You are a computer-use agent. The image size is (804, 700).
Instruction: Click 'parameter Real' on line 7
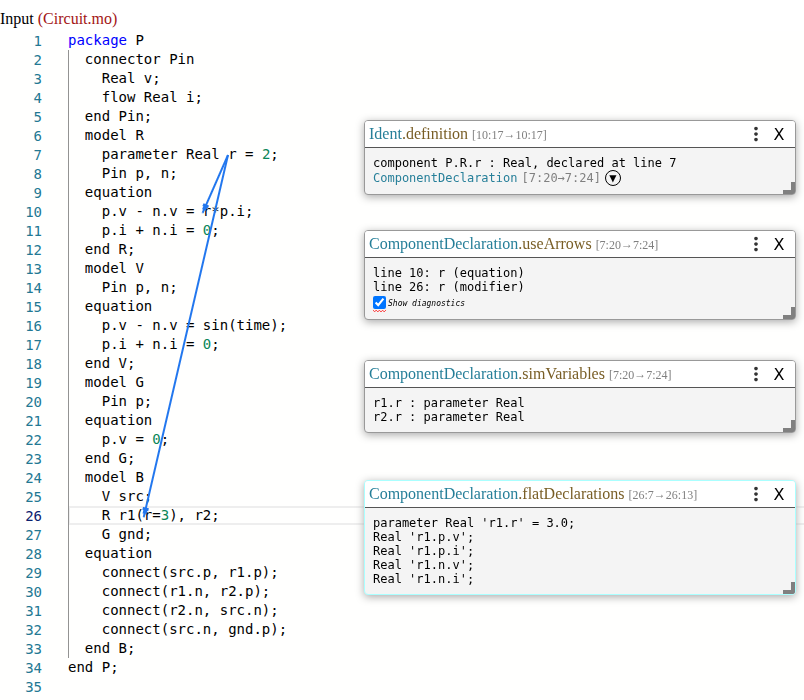click(x=160, y=154)
